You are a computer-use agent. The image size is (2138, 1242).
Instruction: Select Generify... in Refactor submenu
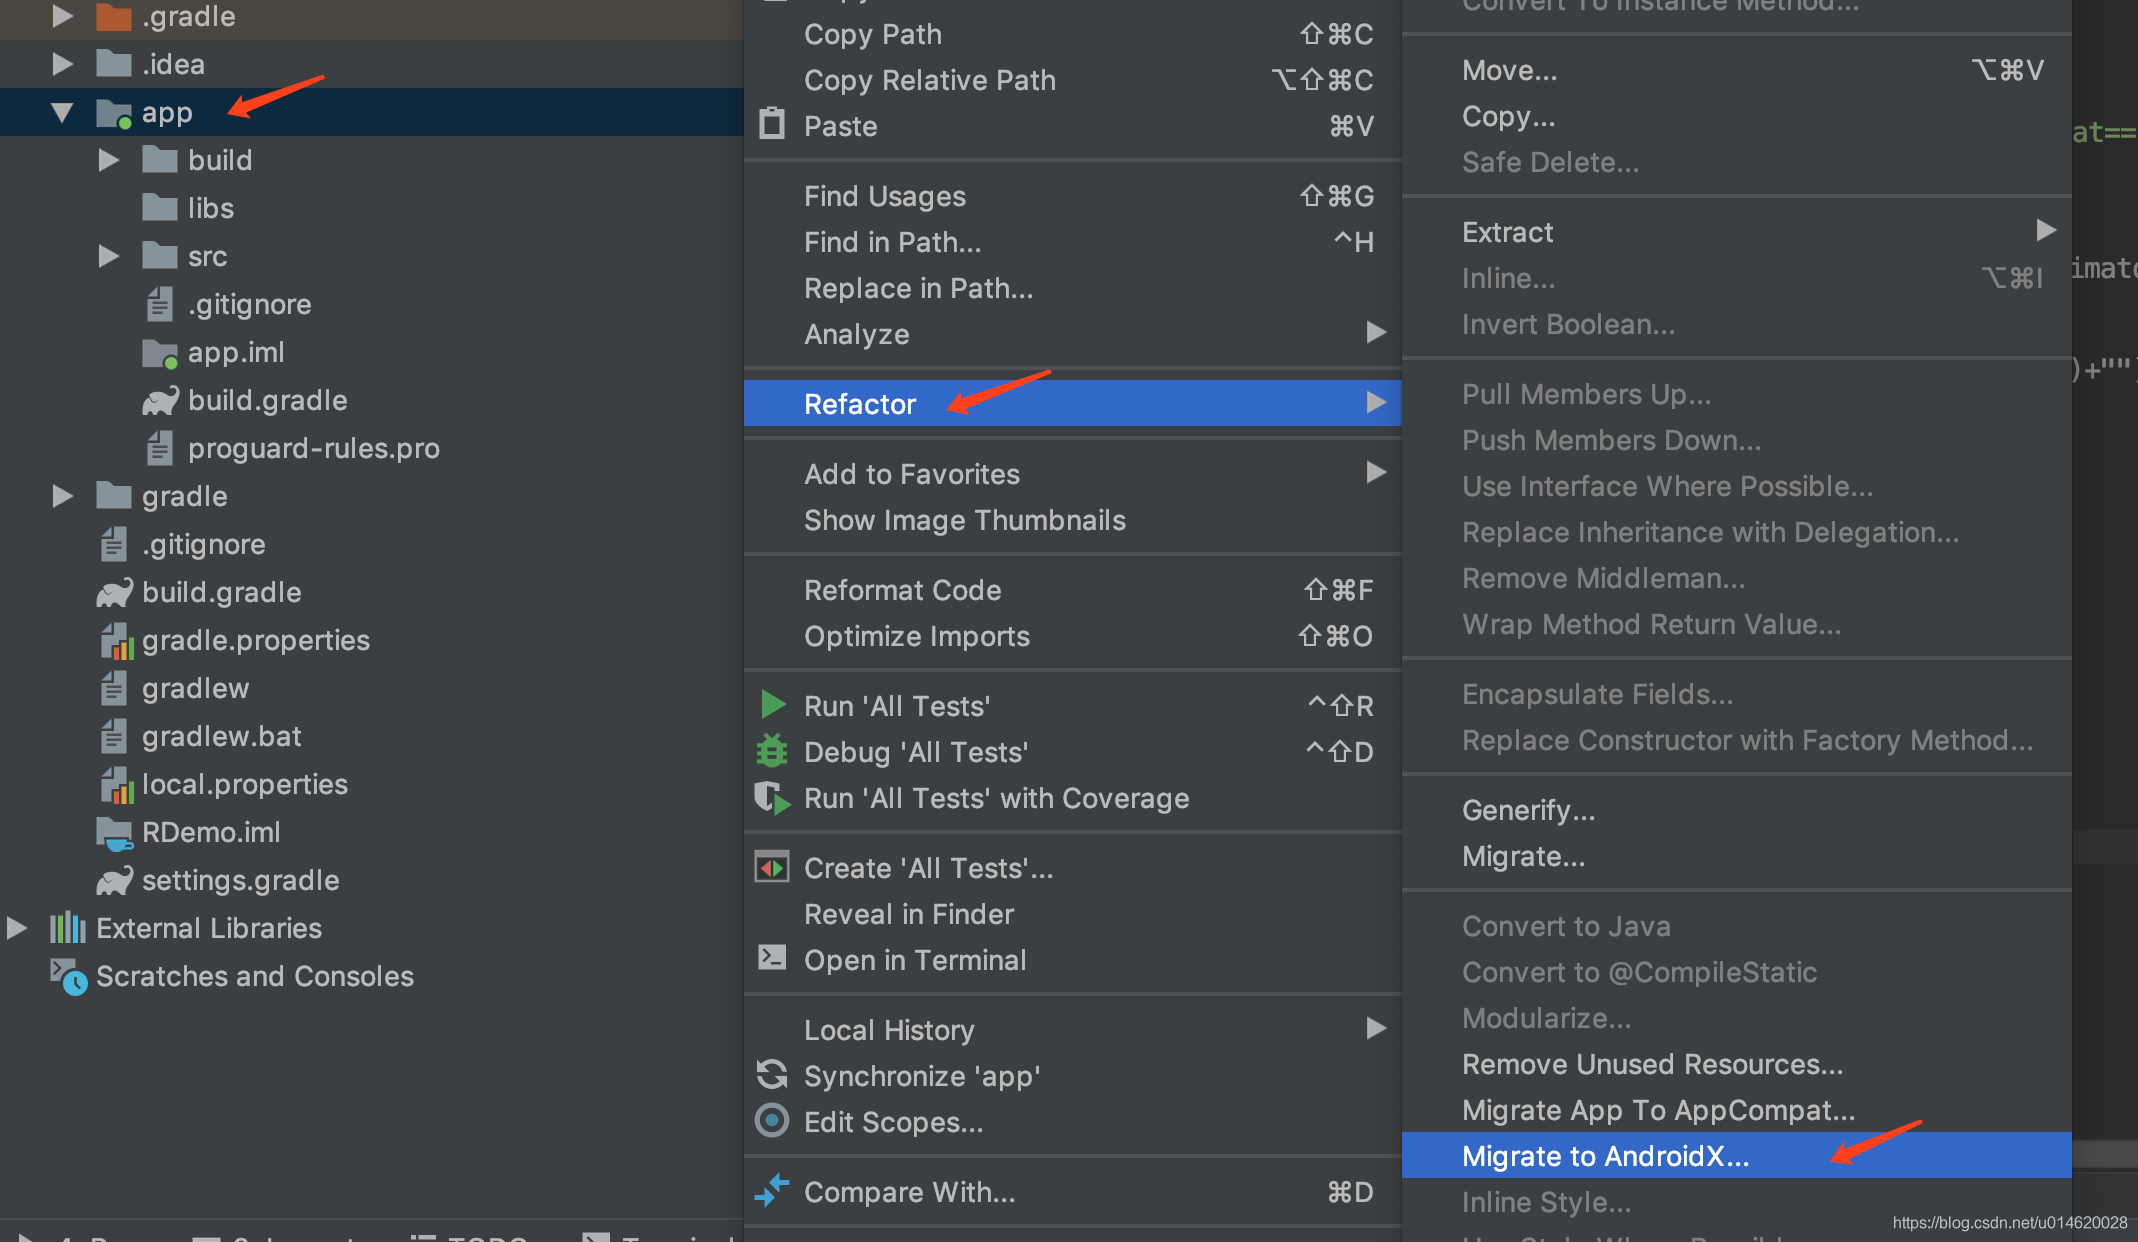click(1736, 810)
